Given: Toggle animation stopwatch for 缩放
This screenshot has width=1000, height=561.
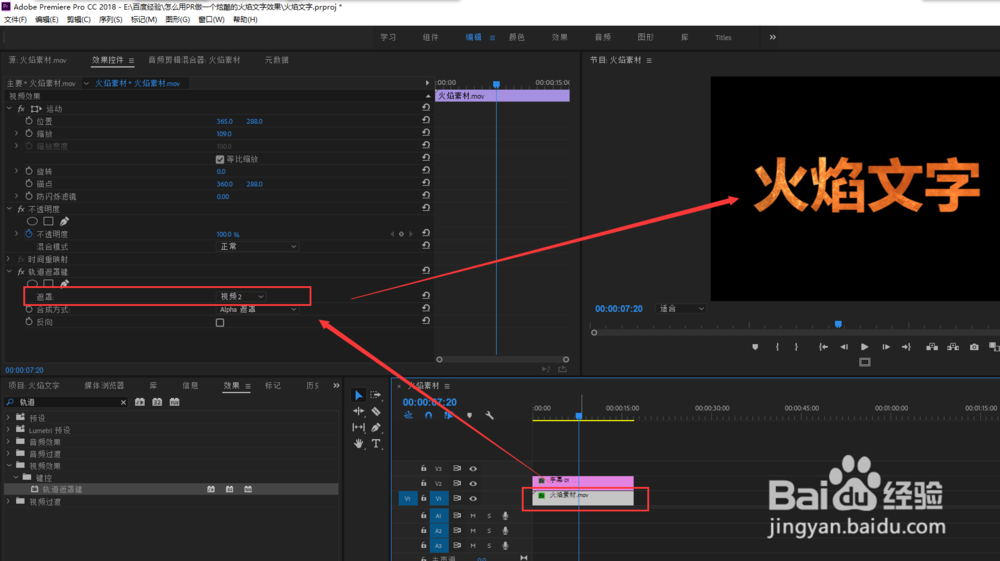Looking at the screenshot, I should point(29,133).
